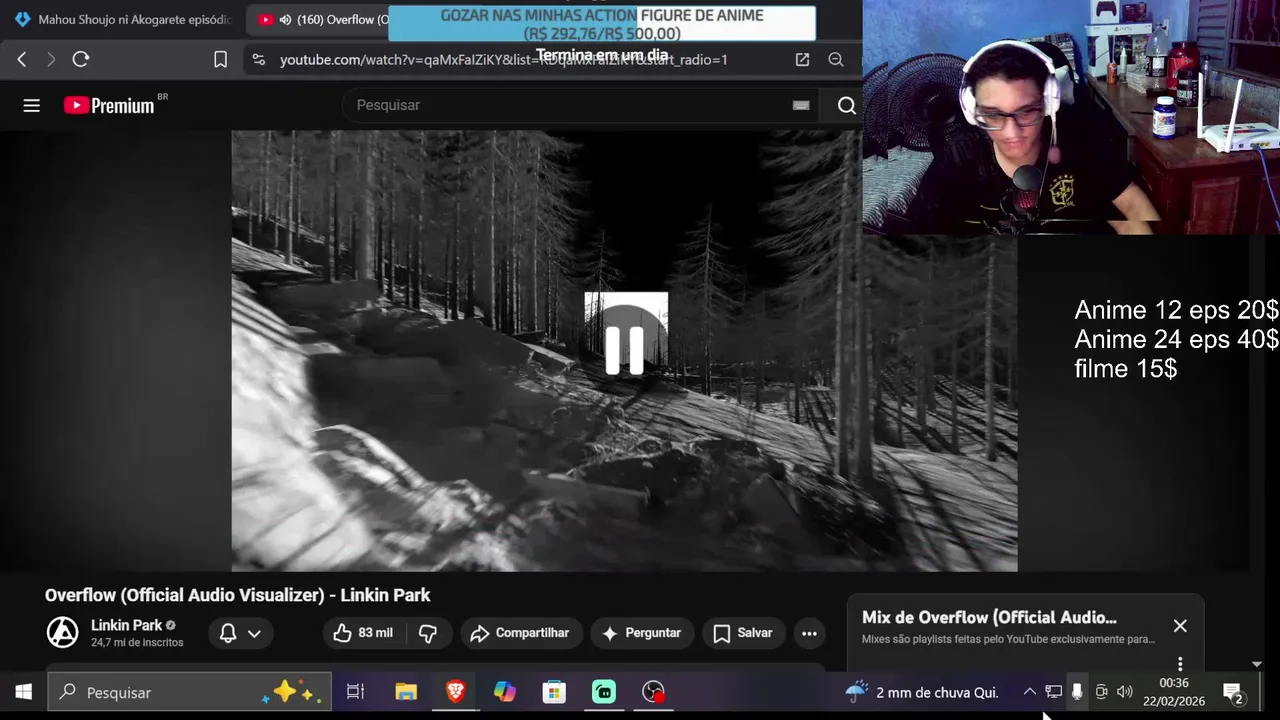
Task: Close the Mix de Overflow panel
Action: pos(1180,626)
